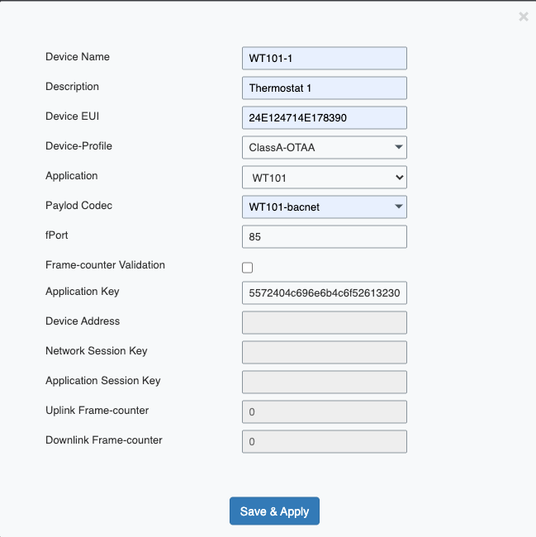Screen dimensions: 536x537
Task: Click the Payload Codec arrow icon
Action: coord(398,207)
